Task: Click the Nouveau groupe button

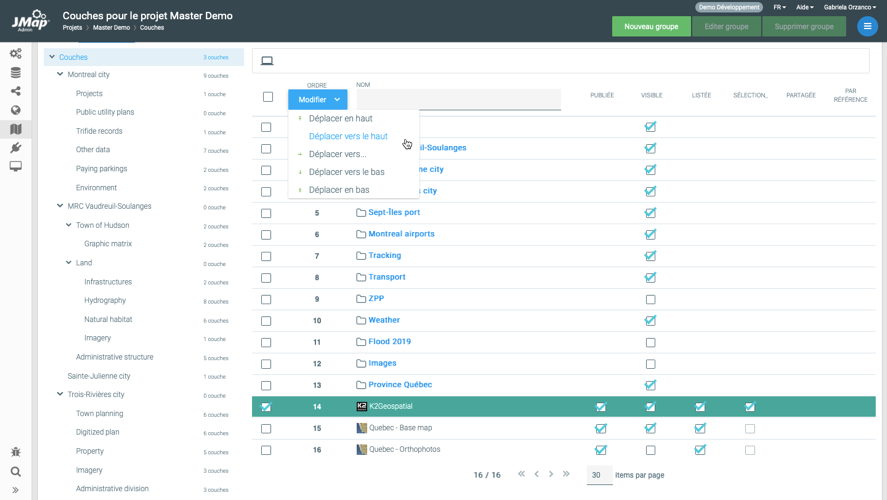Action: [651, 27]
